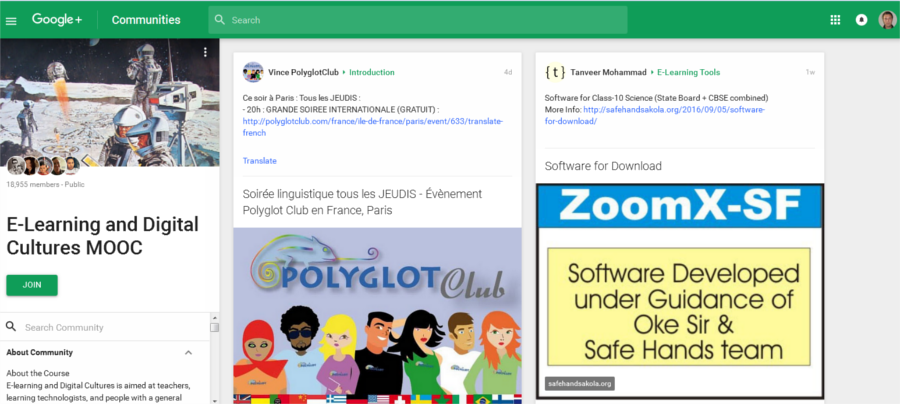Image resolution: width=900 pixels, height=404 pixels.
Task: Open Vince PolyglotClub's avatar
Action: [x=253, y=72]
